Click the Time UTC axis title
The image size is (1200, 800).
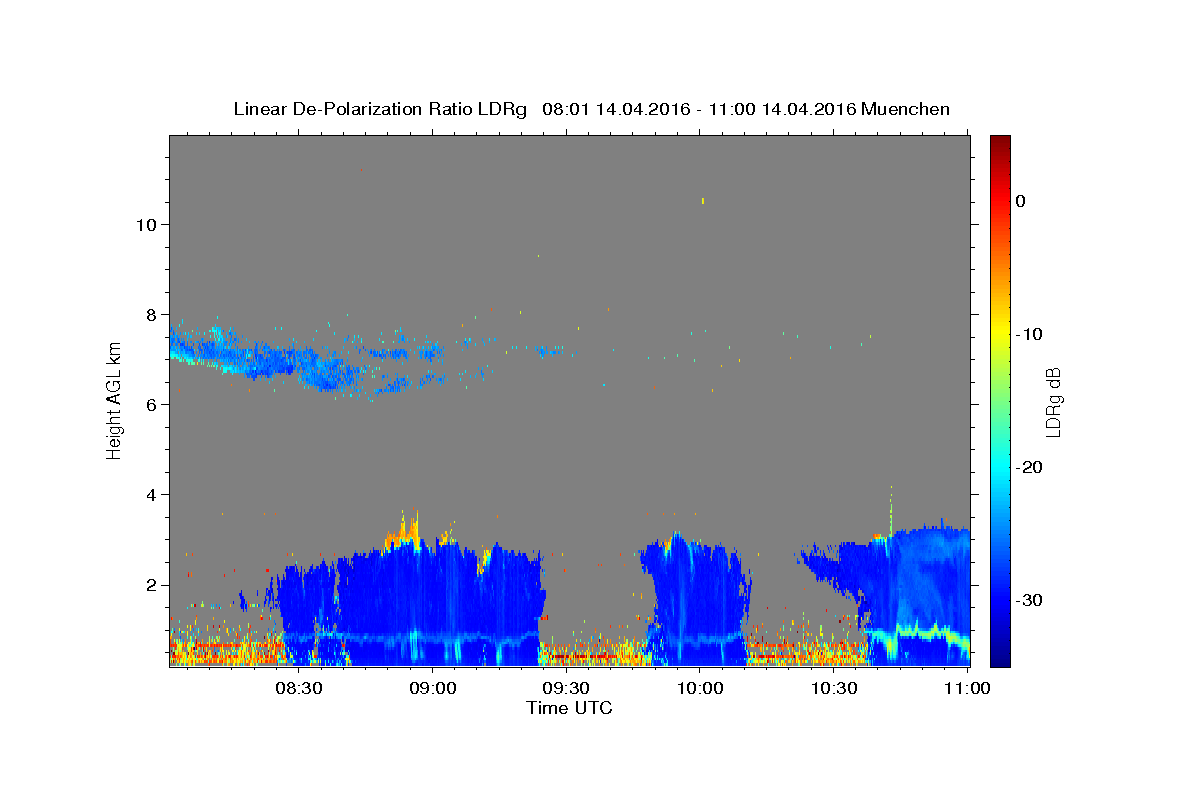(569, 708)
